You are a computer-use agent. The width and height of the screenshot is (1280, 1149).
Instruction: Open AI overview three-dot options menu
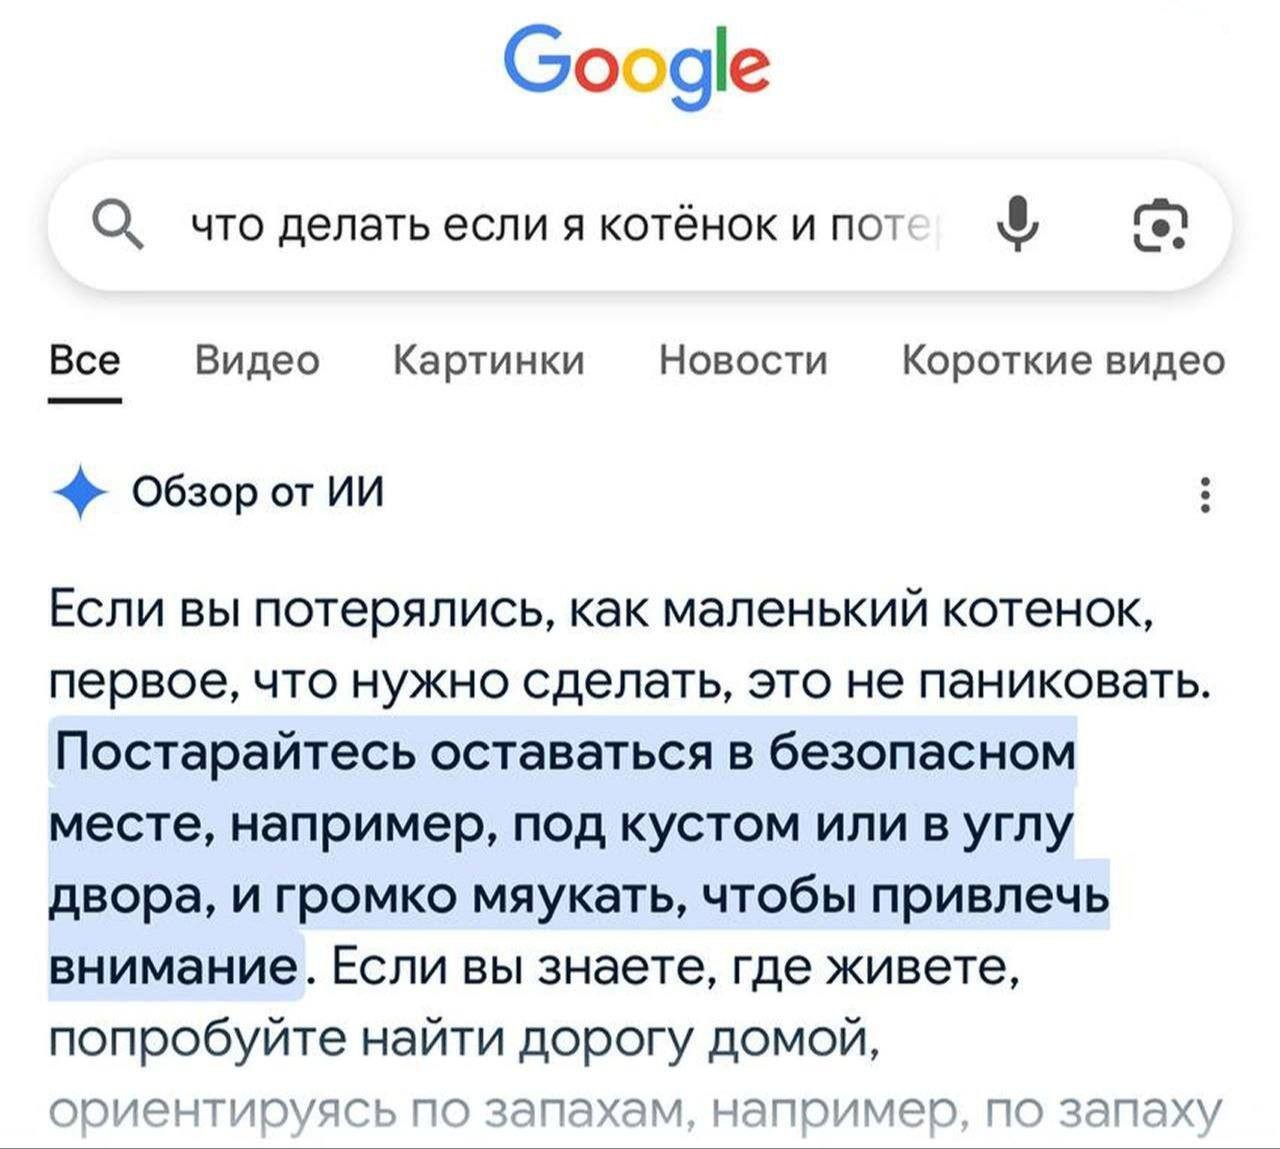1206,494
